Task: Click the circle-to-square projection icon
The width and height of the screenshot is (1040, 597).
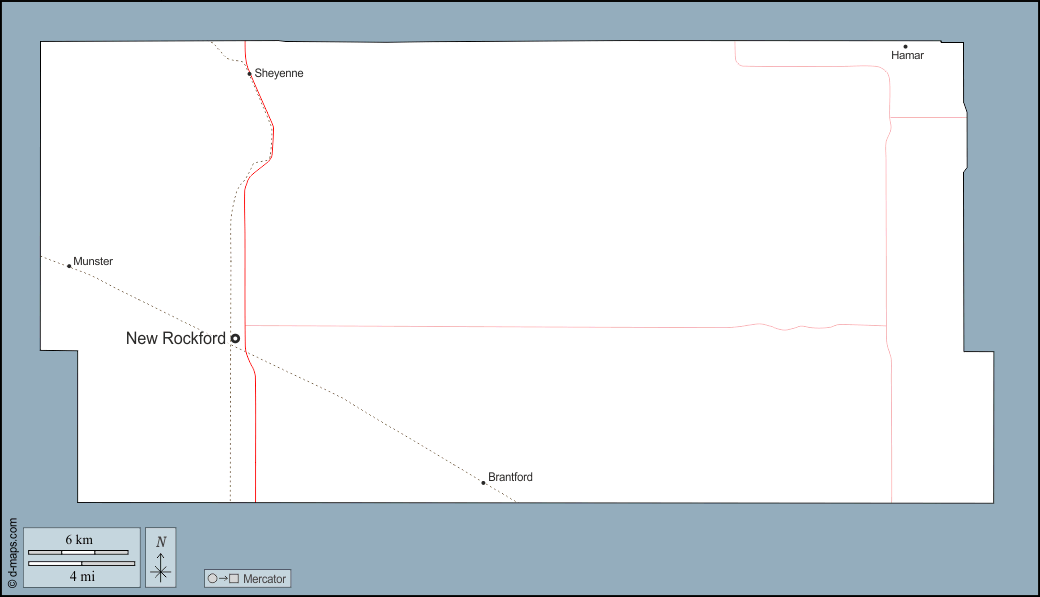Action: (x=222, y=579)
